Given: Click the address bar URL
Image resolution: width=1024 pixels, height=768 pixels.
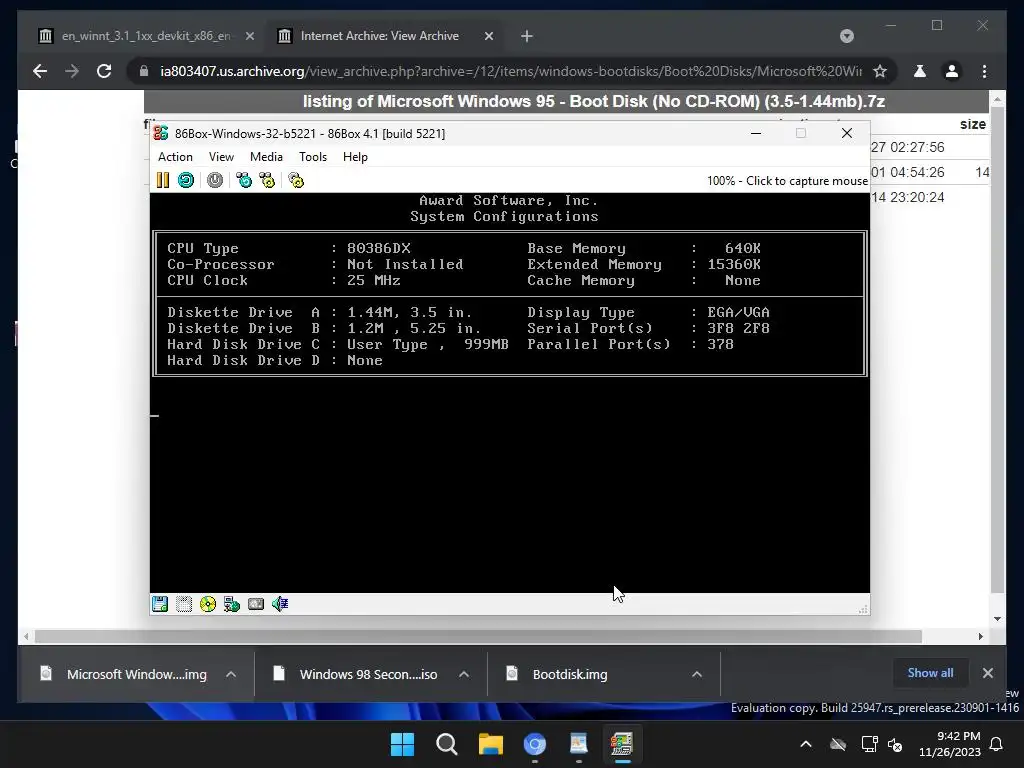Looking at the screenshot, I should (511, 71).
